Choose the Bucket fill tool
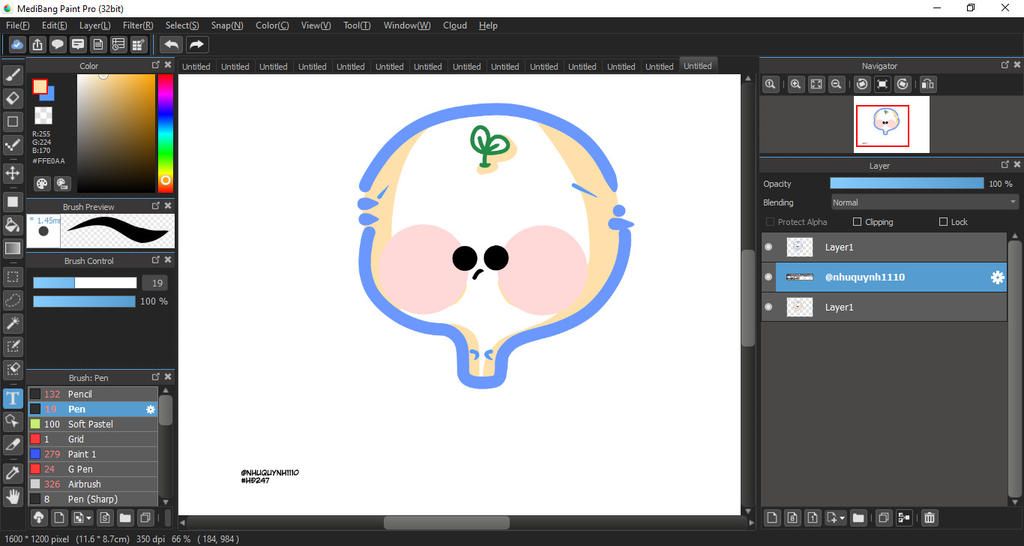 (13, 225)
